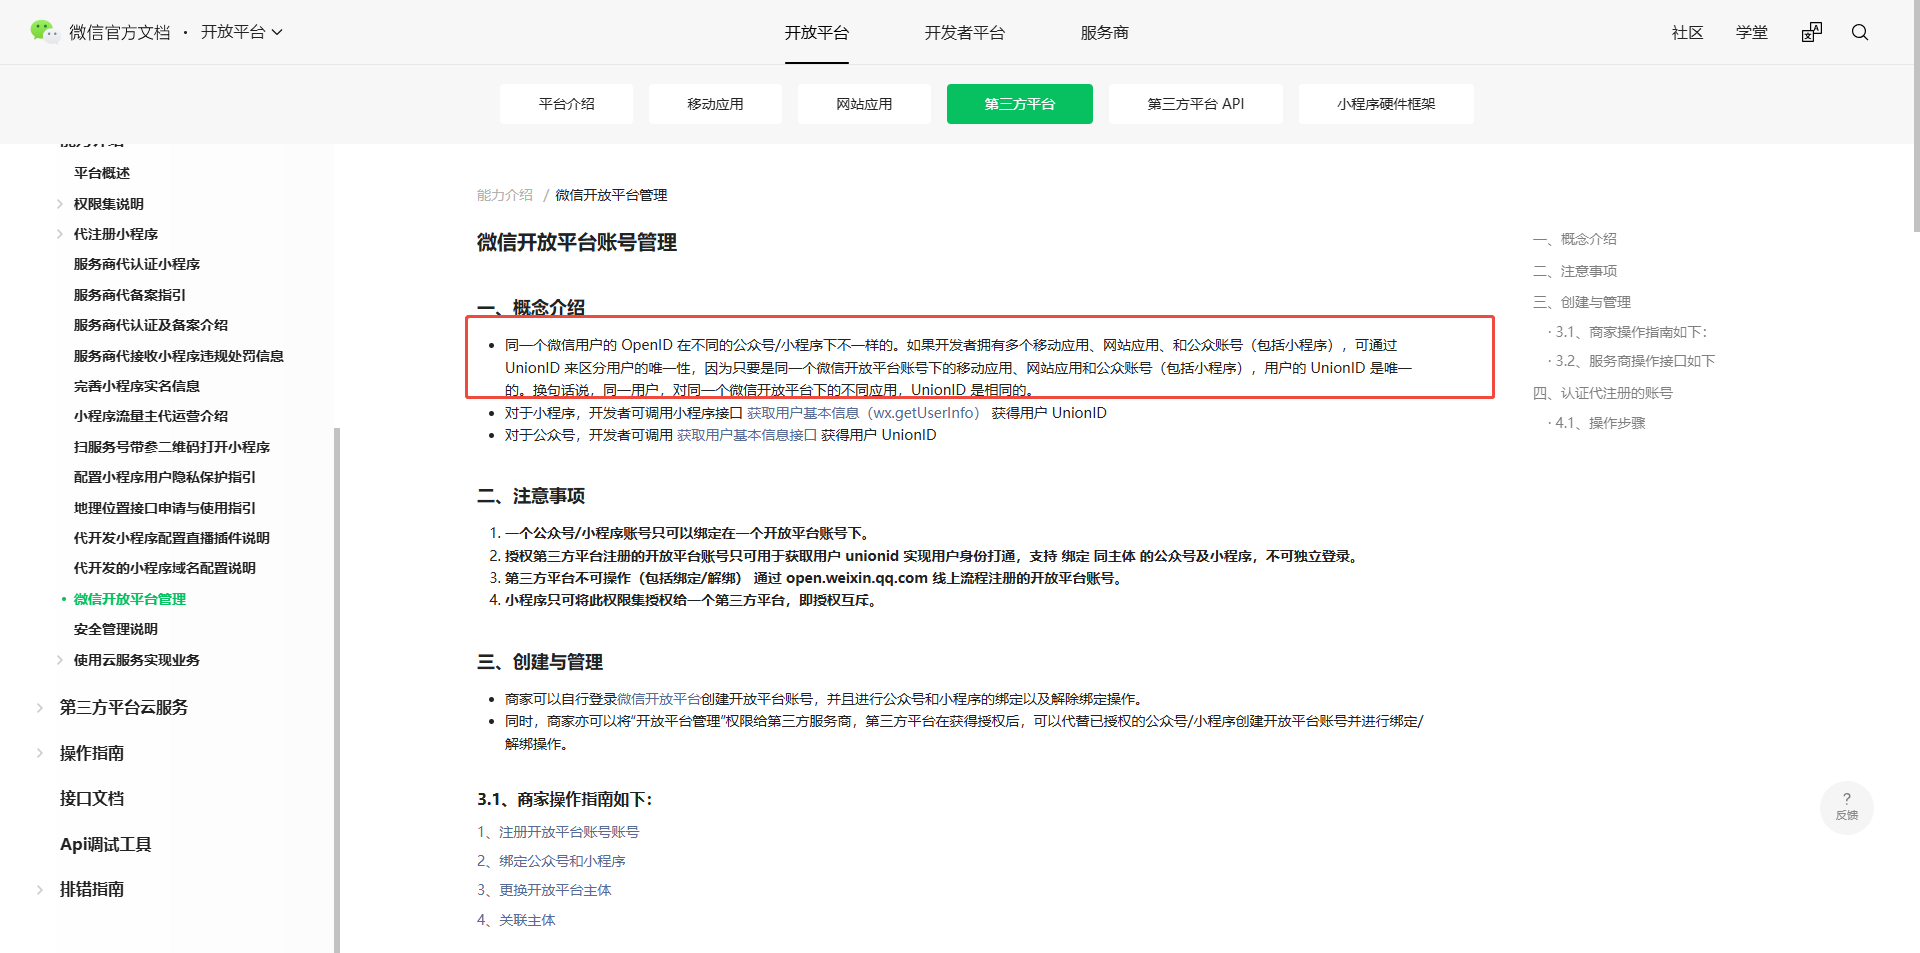
Task: Open the 关联主体 guide link
Action: [x=527, y=920]
